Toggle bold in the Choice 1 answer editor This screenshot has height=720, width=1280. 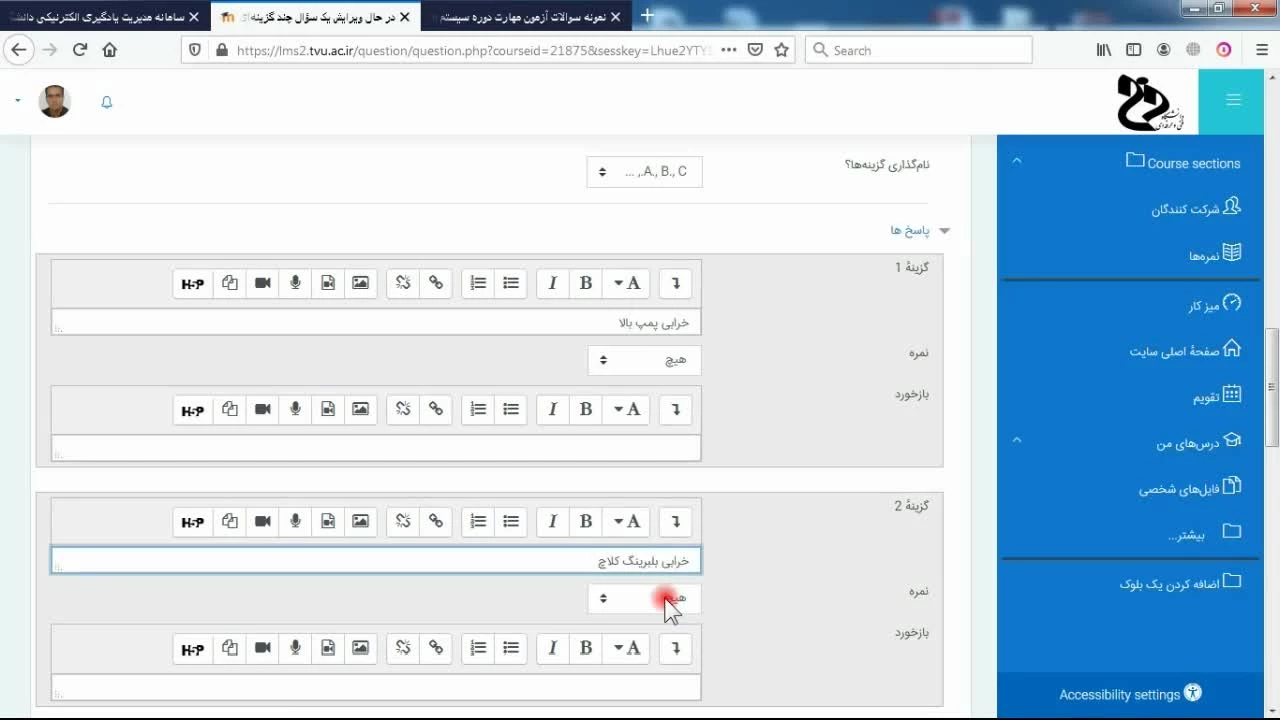[x=586, y=283]
